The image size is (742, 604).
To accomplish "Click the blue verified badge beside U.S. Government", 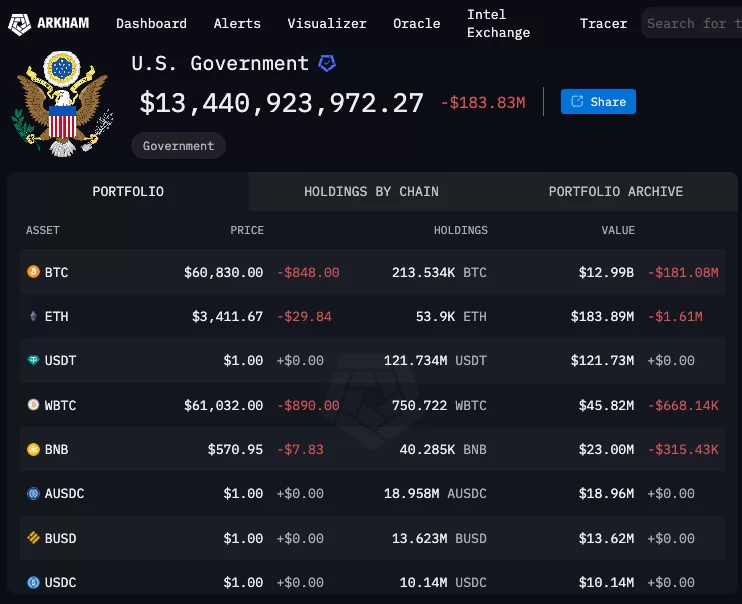I will [x=327, y=63].
